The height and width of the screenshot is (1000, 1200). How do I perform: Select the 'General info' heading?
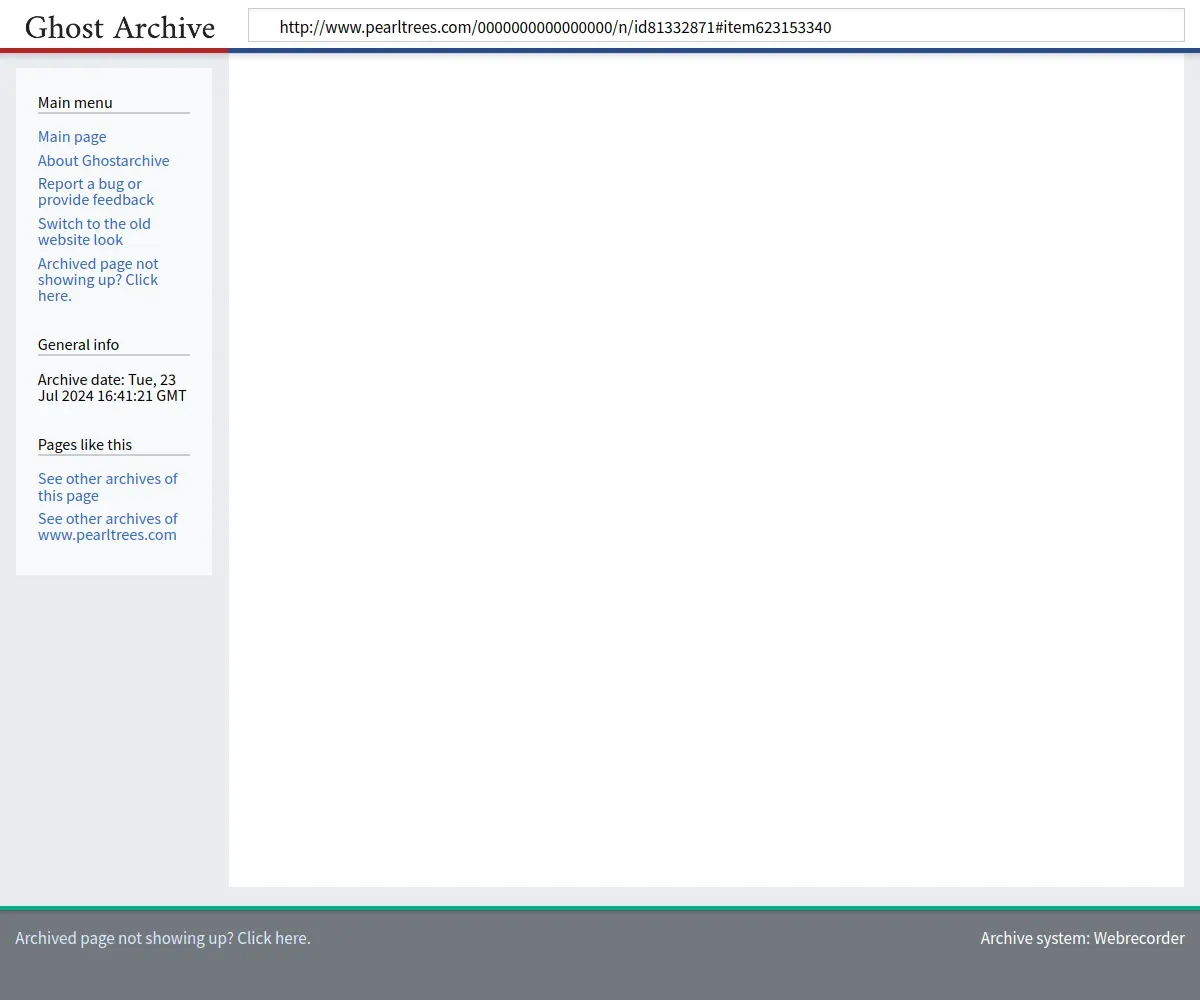point(78,345)
